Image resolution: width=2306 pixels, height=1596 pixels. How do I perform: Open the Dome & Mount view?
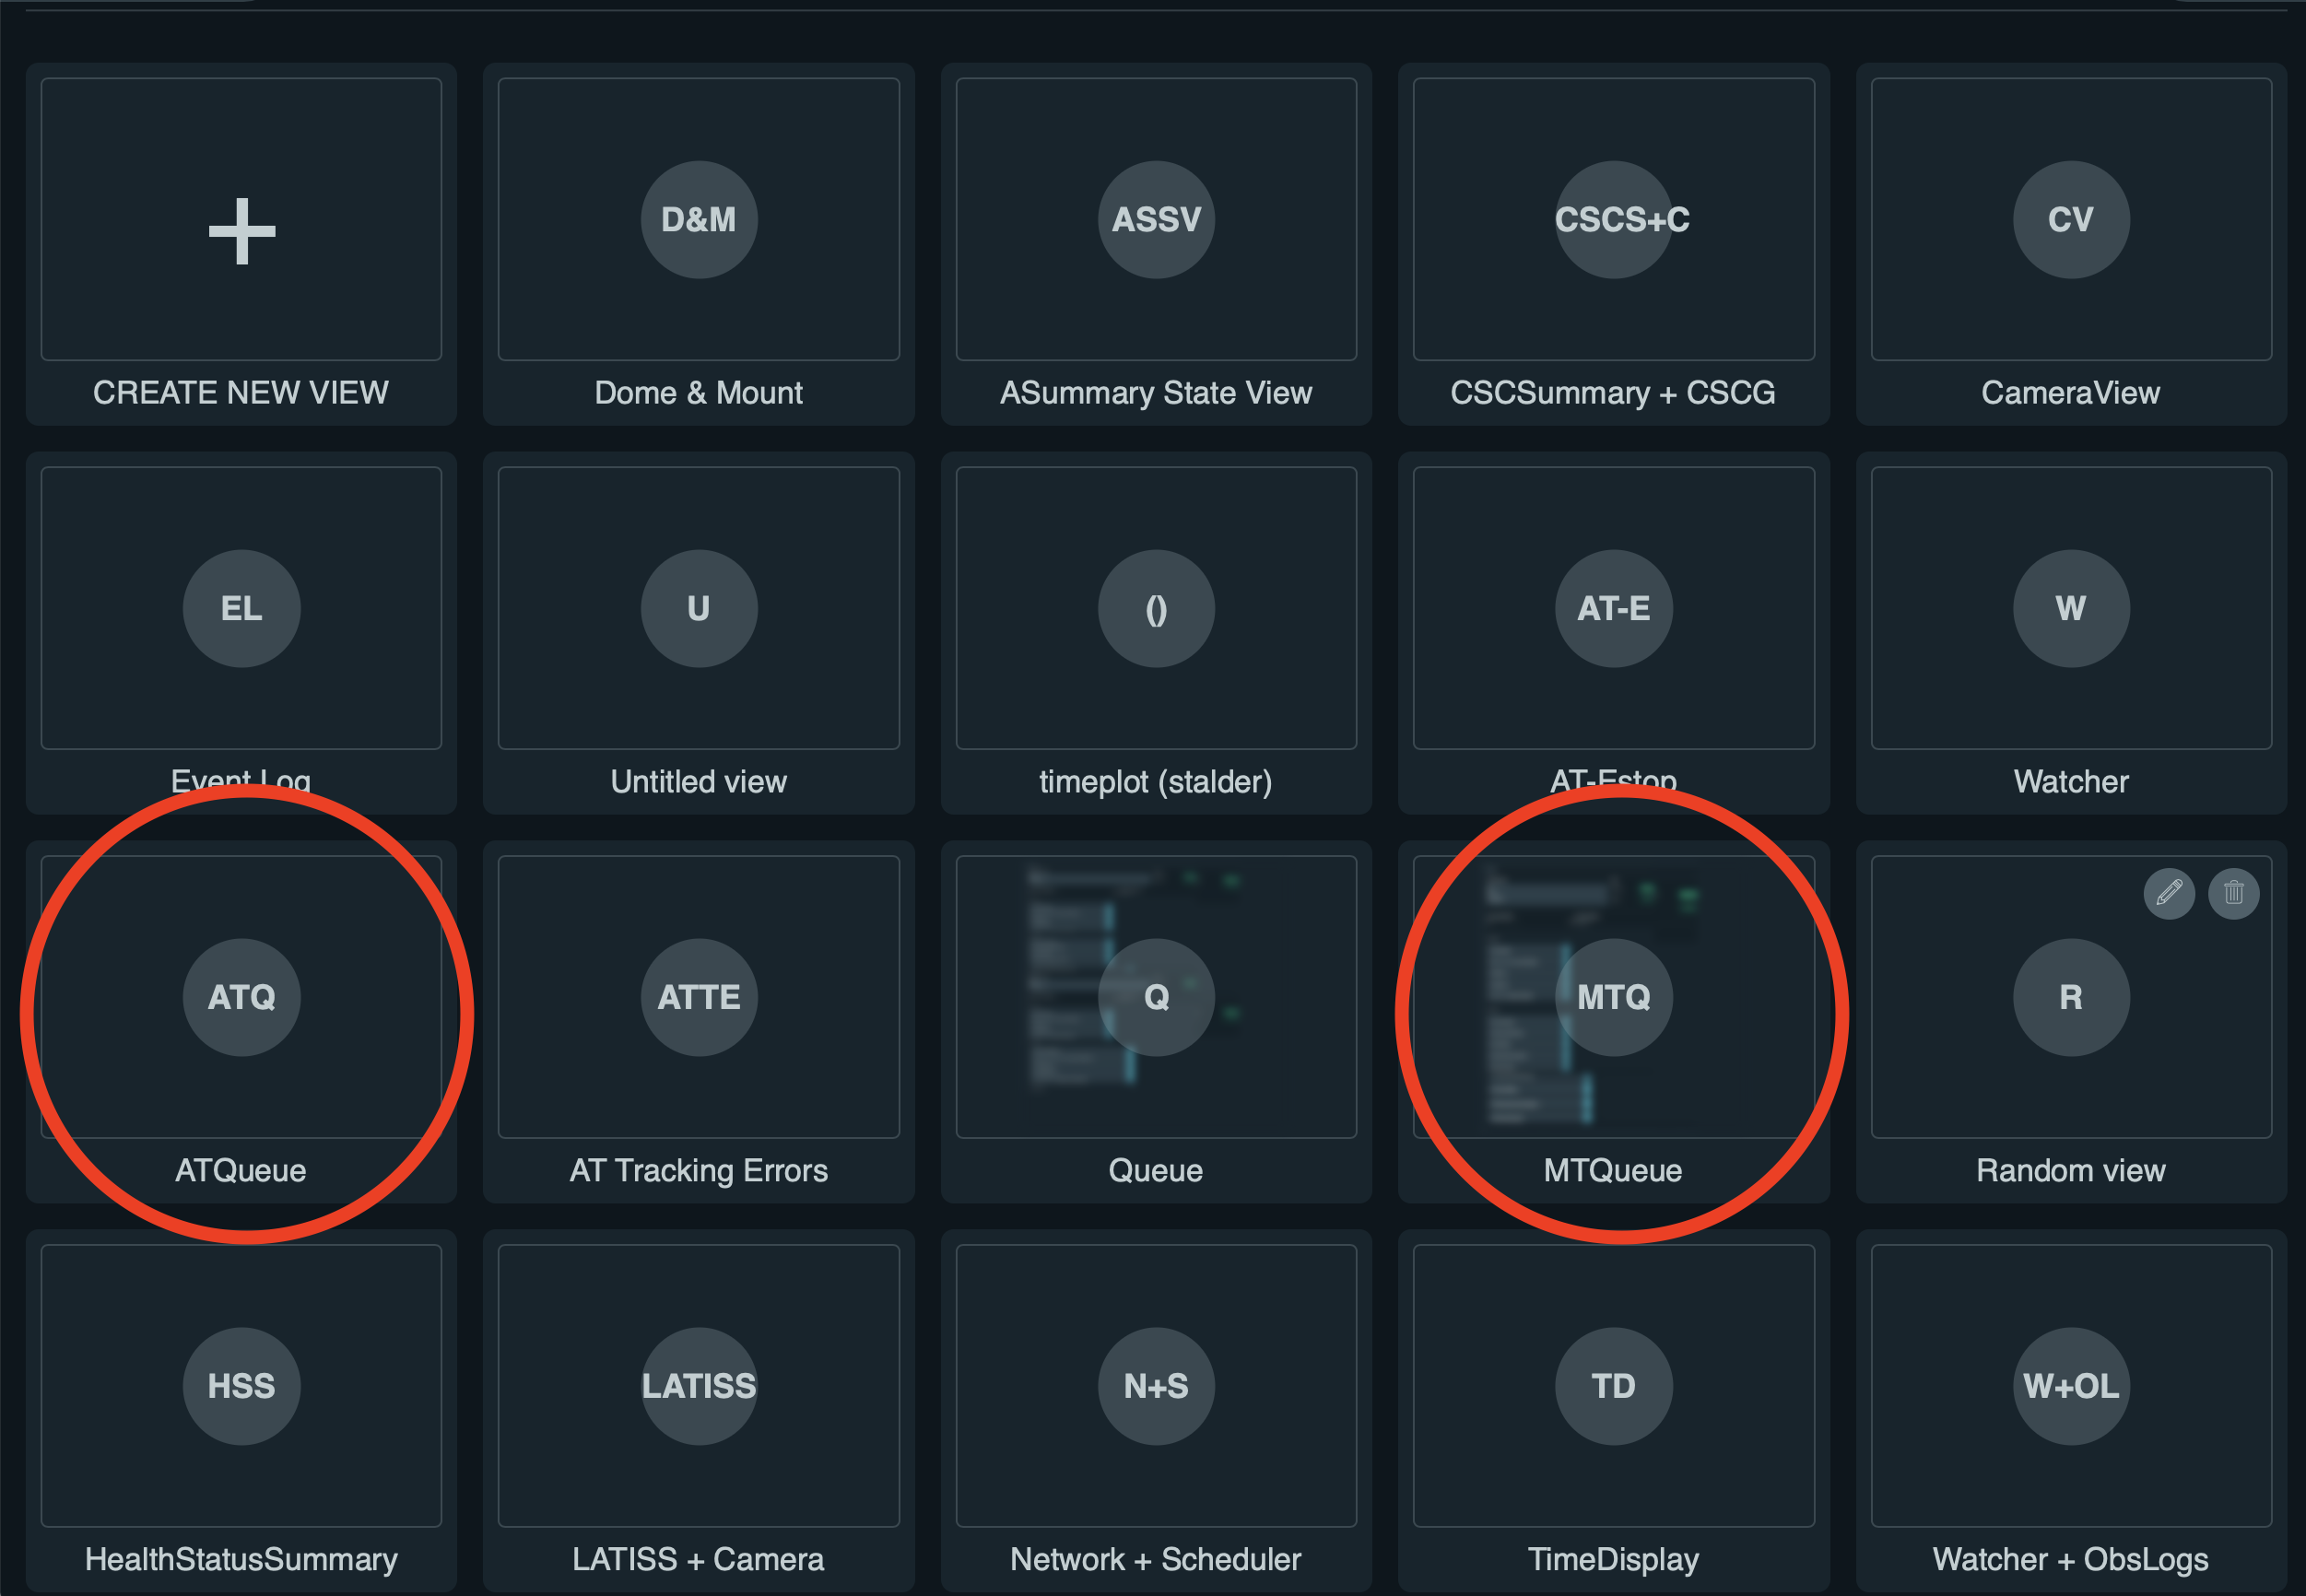point(698,220)
